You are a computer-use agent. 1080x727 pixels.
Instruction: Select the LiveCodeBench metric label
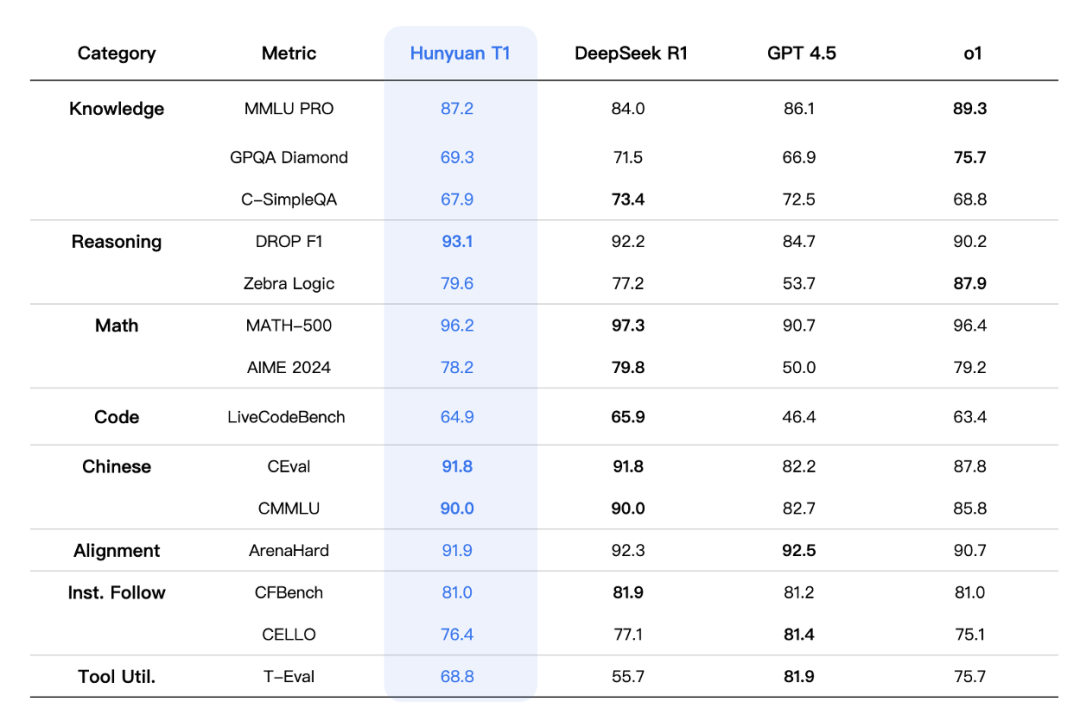coord(287,417)
